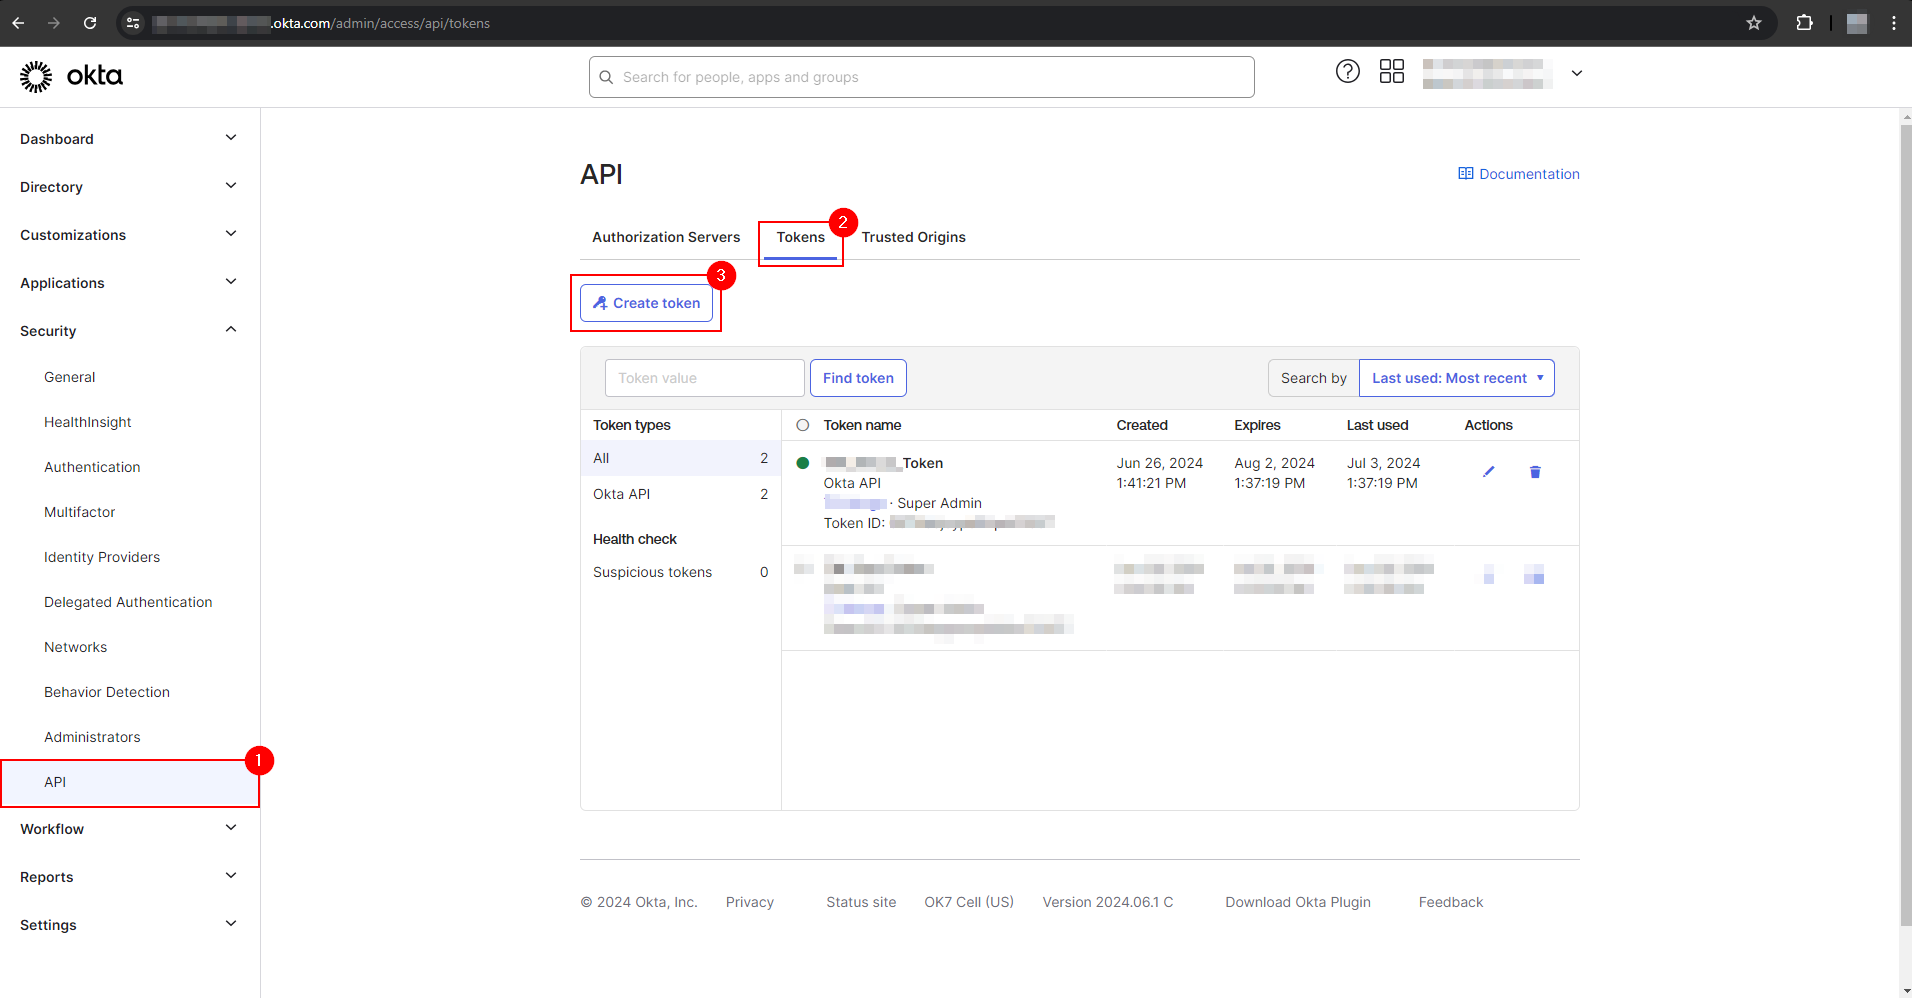The image size is (1912, 998).
Task: Open the Privacy footer link
Action: coord(750,902)
